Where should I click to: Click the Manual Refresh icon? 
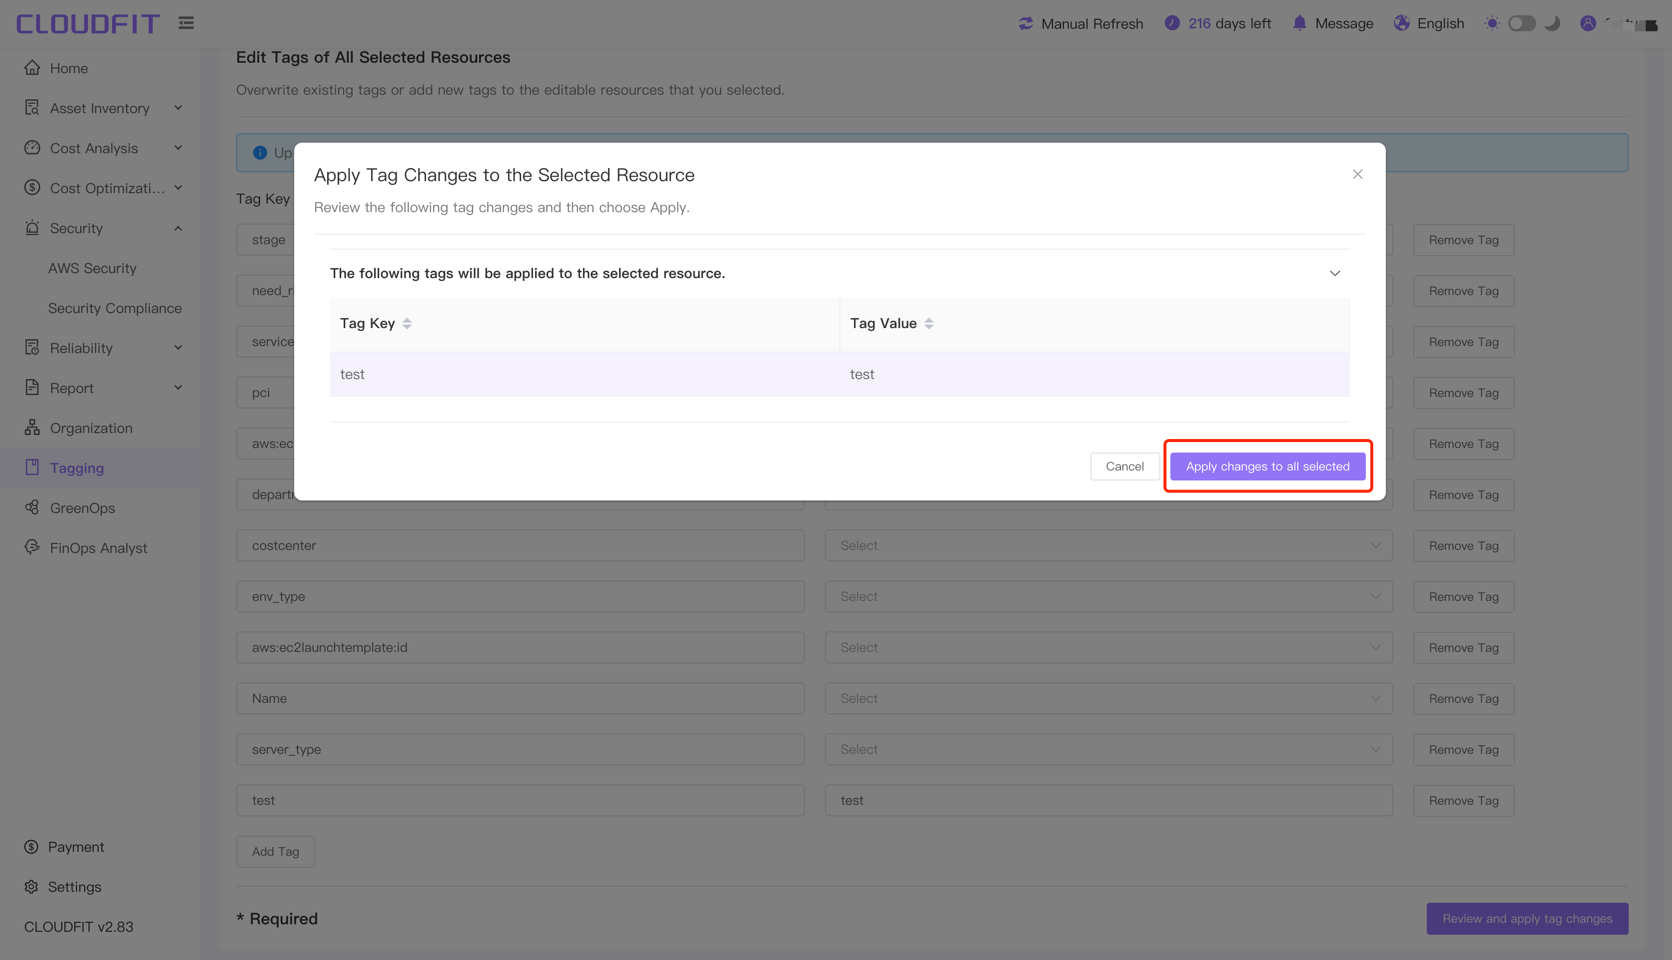[1026, 23]
